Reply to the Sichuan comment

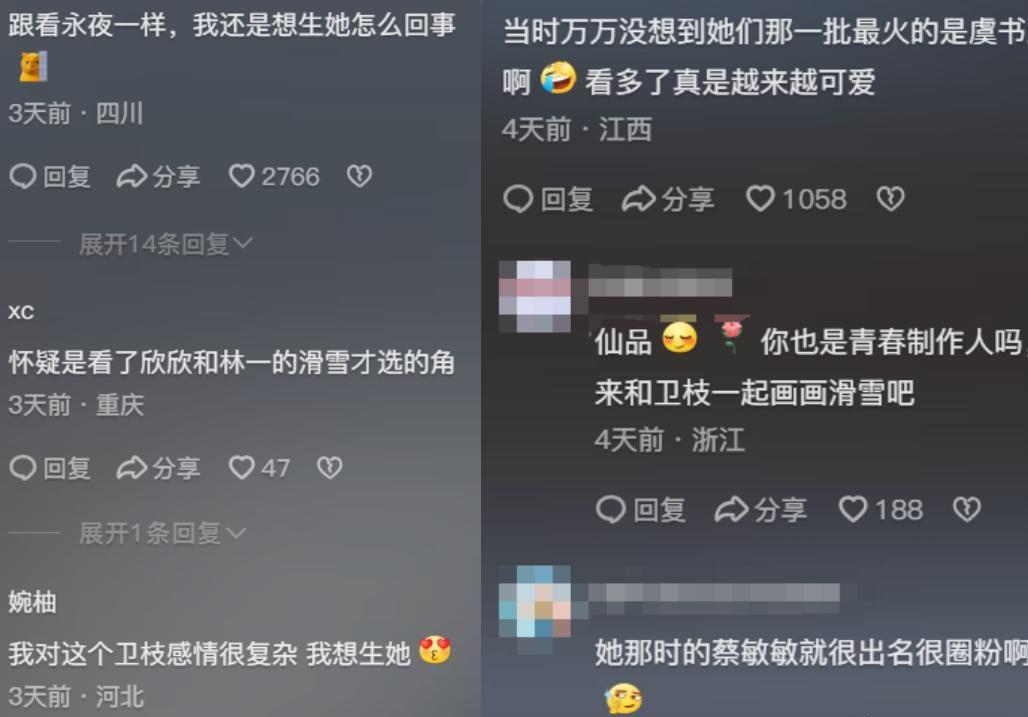tap(50, 176)
